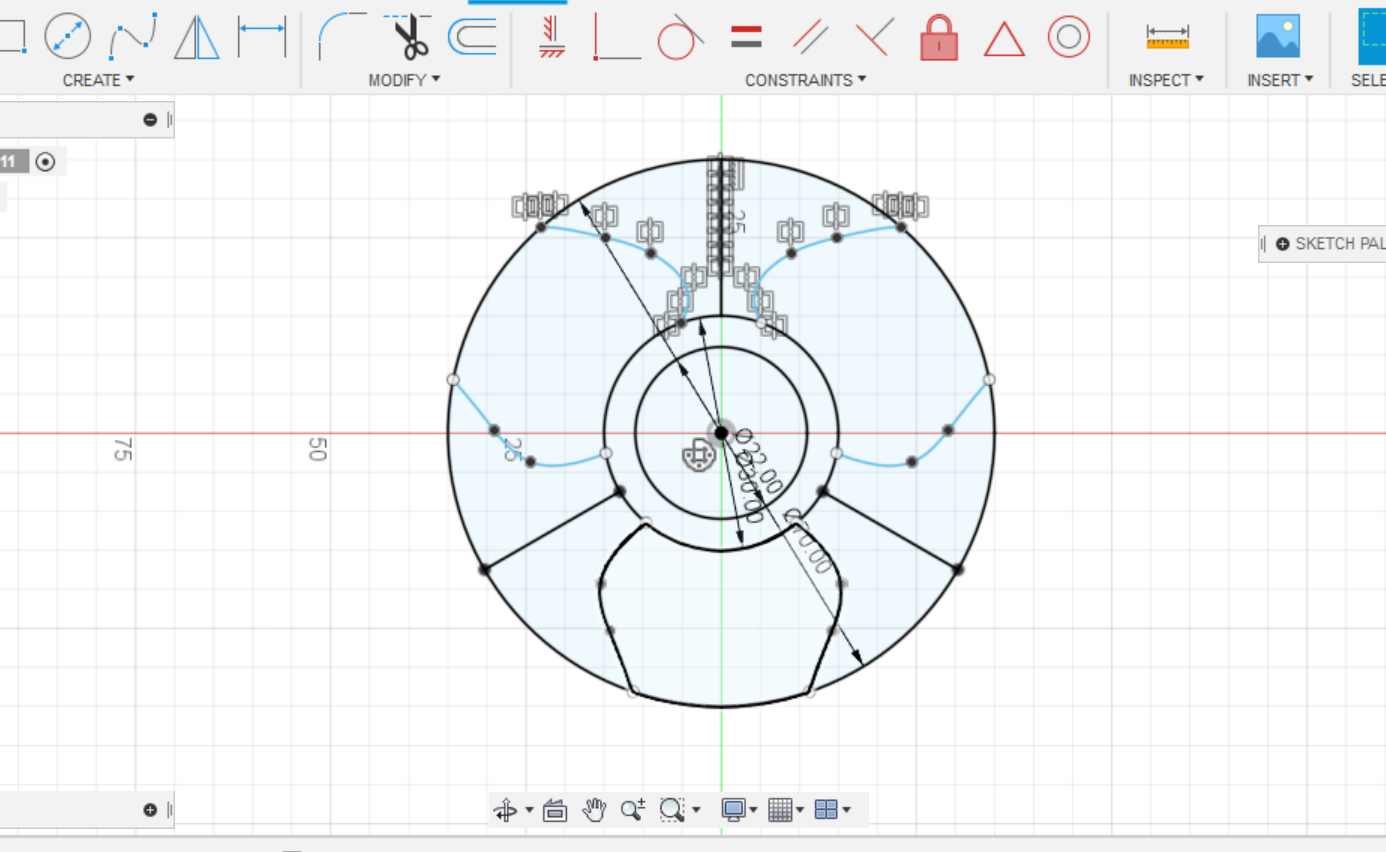Screen dimensions: 1386x852
Task: Expand the Grid settings arrow
Action: point(800,810)
